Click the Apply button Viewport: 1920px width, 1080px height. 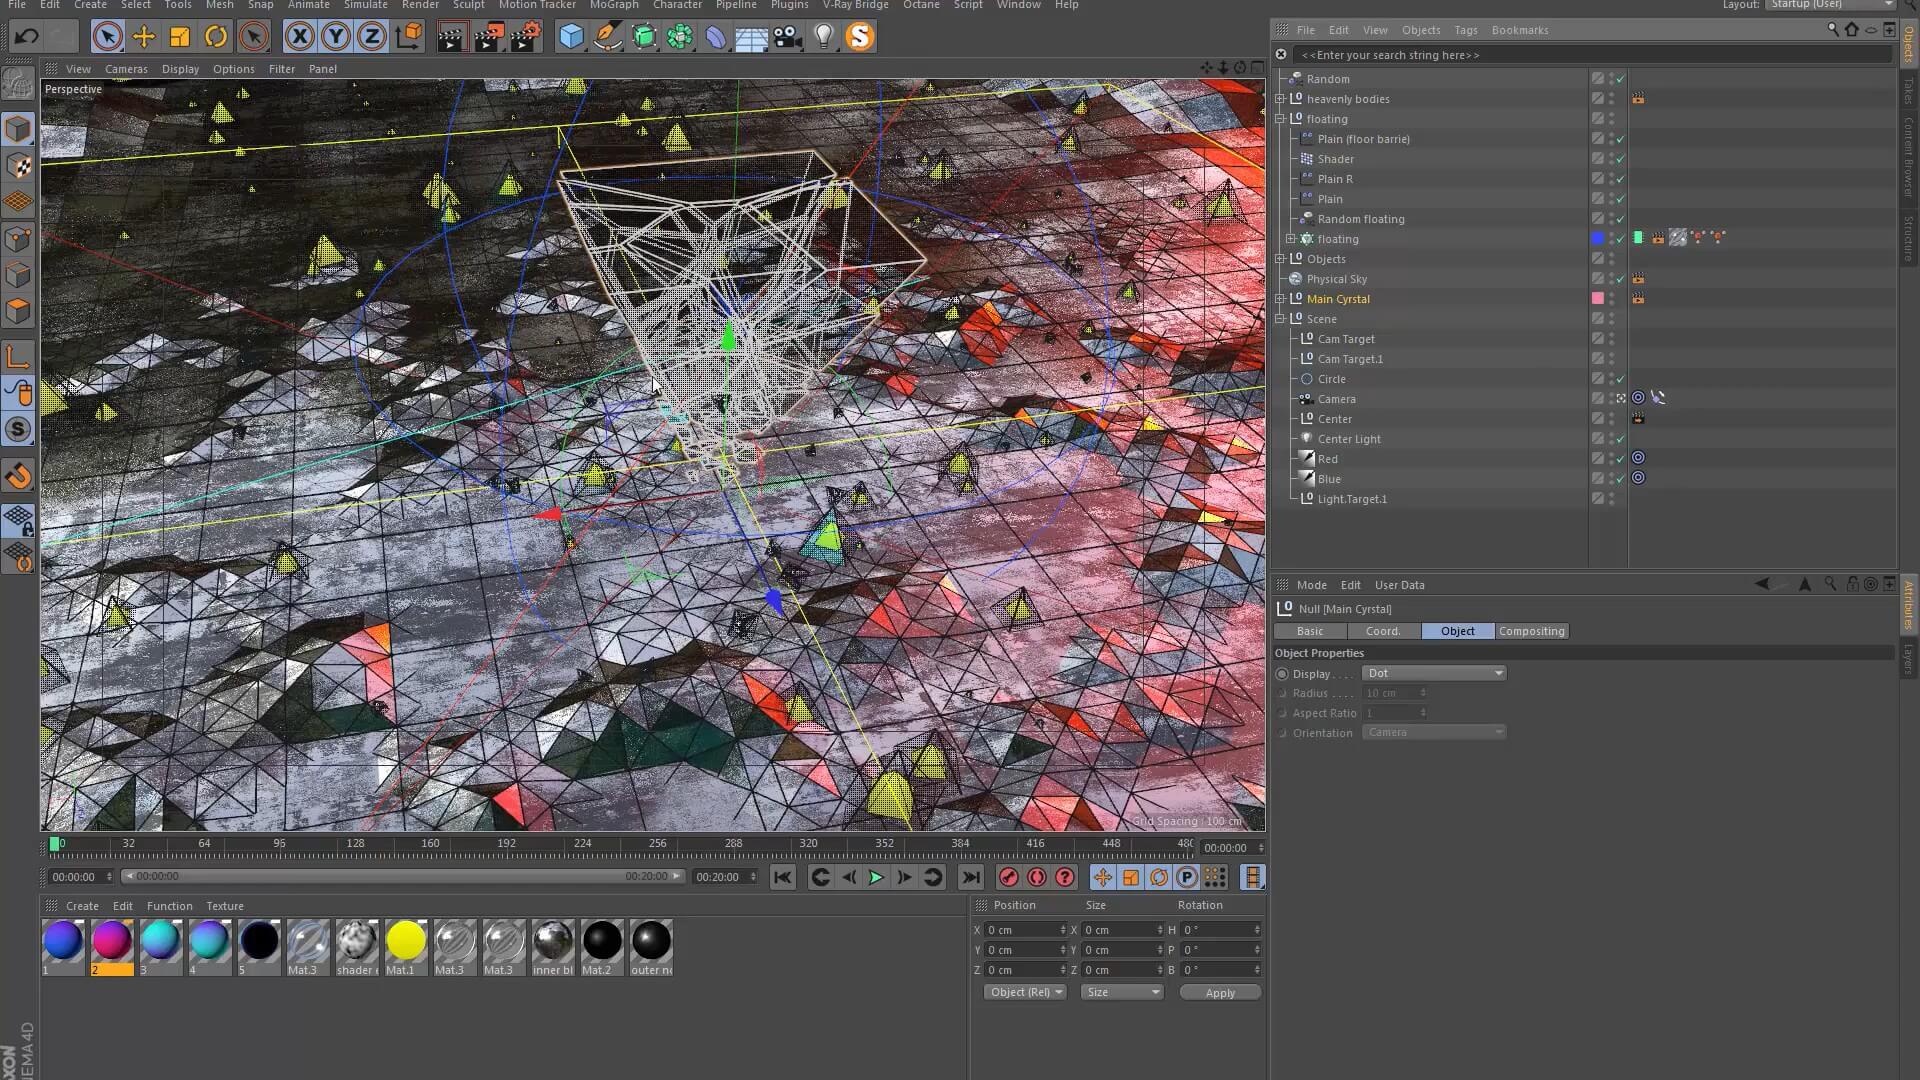pos(1220,993)
